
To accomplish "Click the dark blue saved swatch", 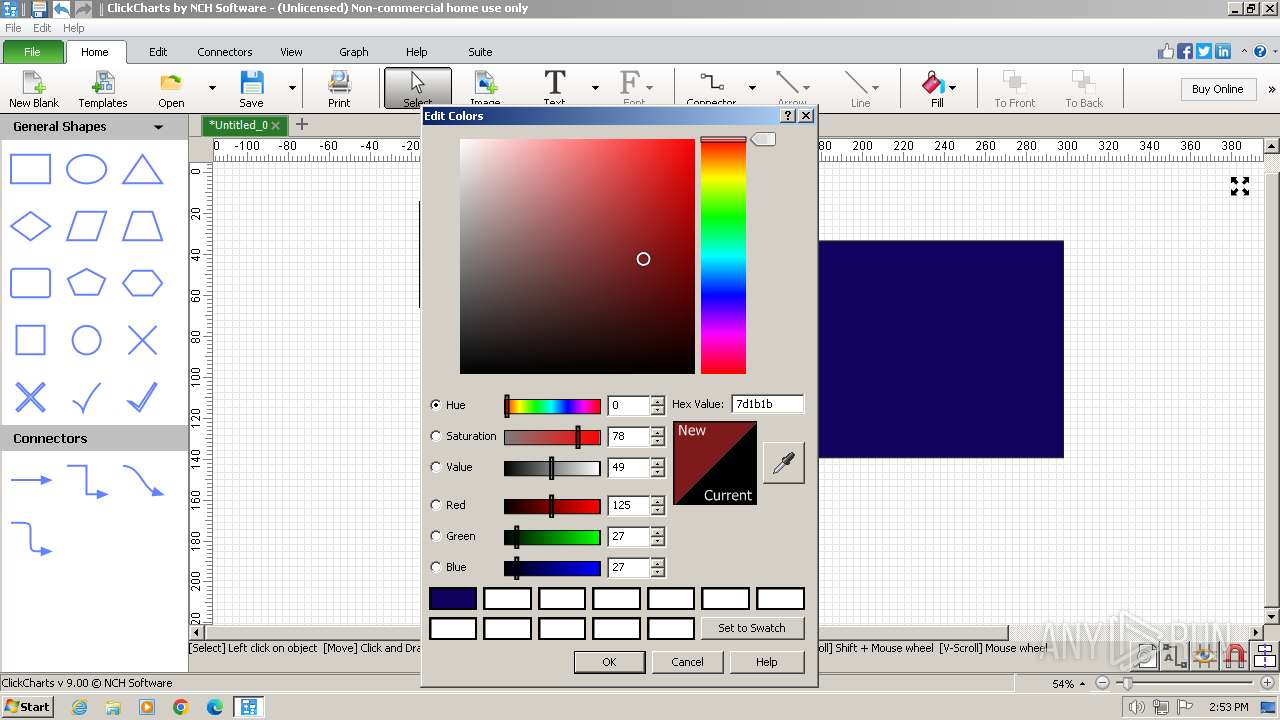I will pyautogui.click(x=453, y=599).
